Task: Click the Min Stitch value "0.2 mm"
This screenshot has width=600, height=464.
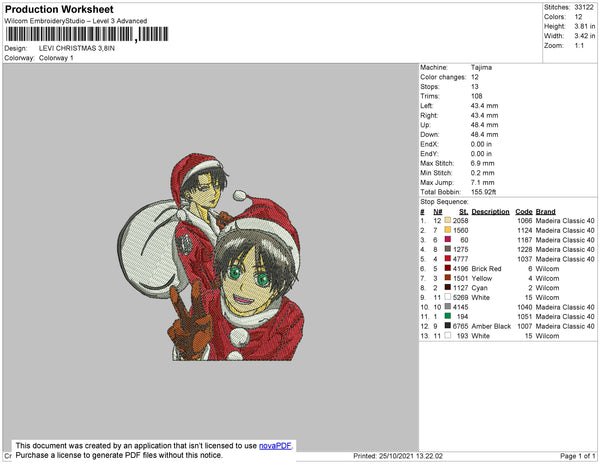Action: click(482, 173)
